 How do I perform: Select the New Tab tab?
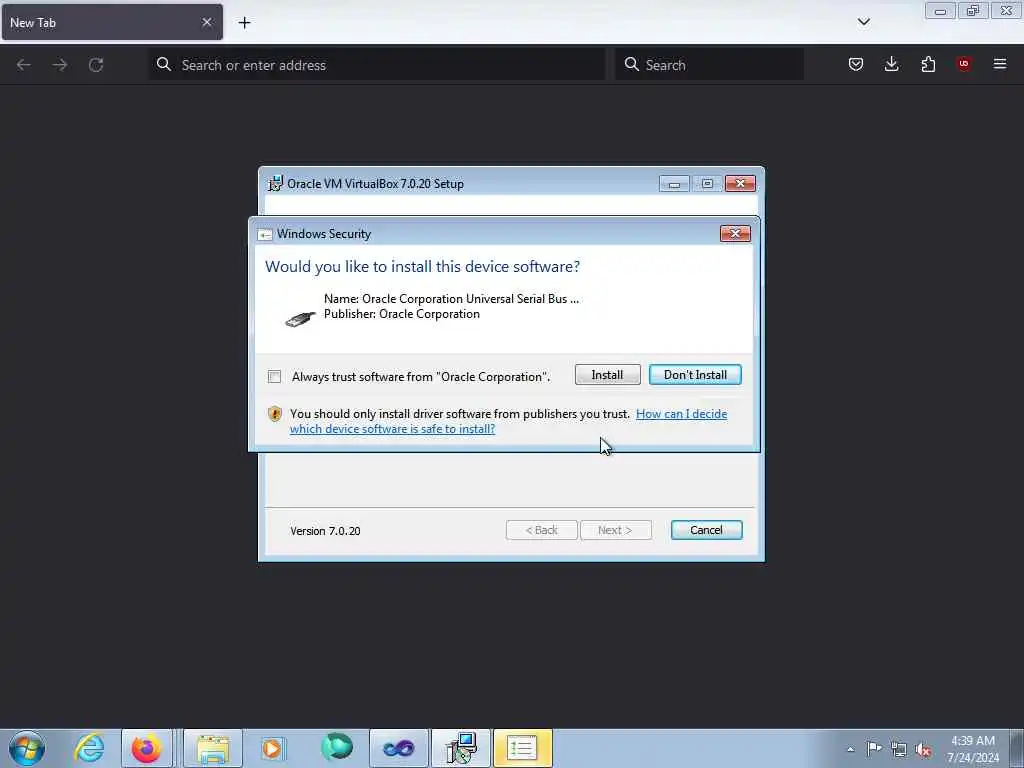click(112, 22)
